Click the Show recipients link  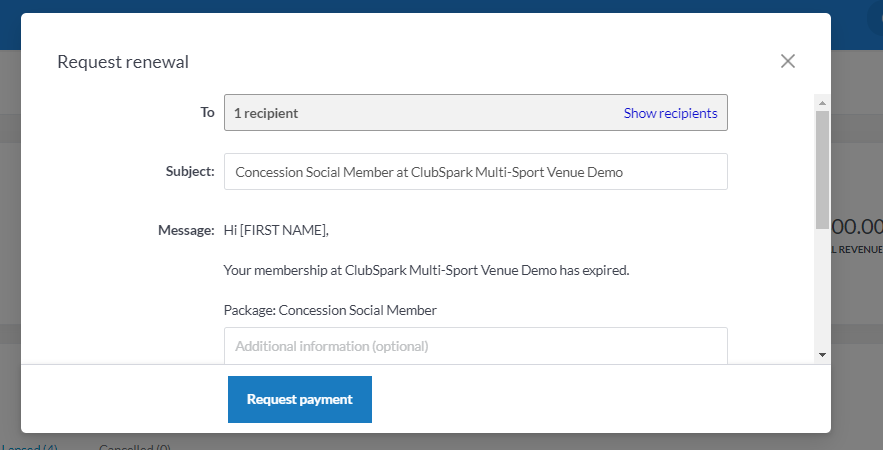coord(670,113)
